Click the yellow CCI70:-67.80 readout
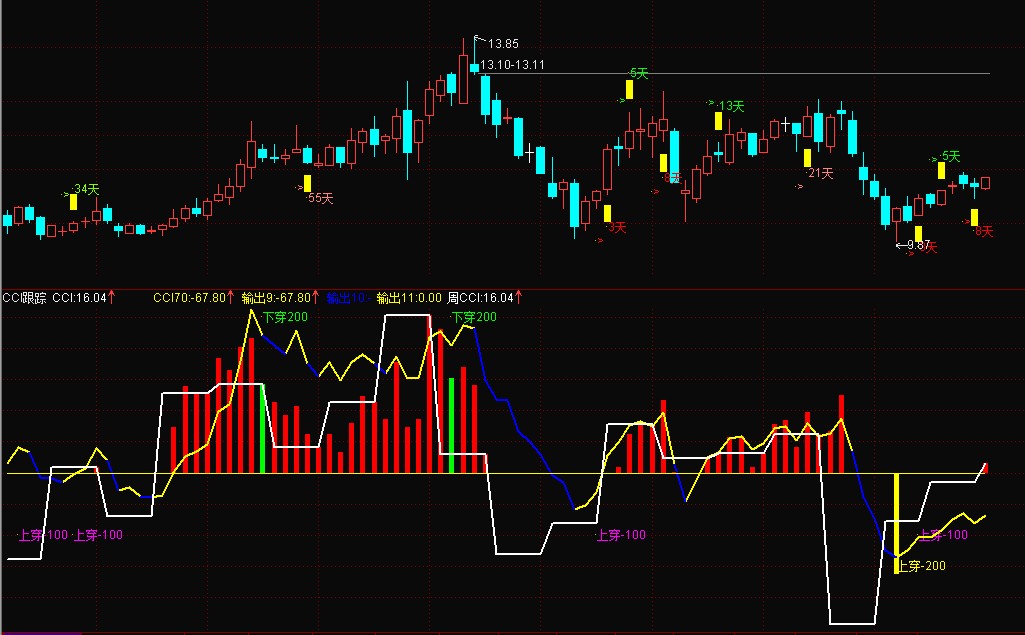 tap(189, 298)
